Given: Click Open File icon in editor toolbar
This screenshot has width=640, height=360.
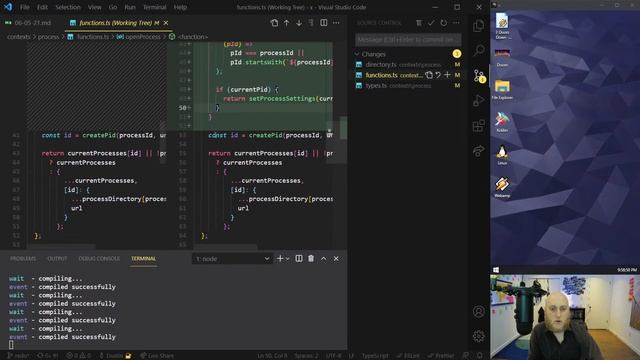Looking at the screenshot, I should click(x=274, y=23).
